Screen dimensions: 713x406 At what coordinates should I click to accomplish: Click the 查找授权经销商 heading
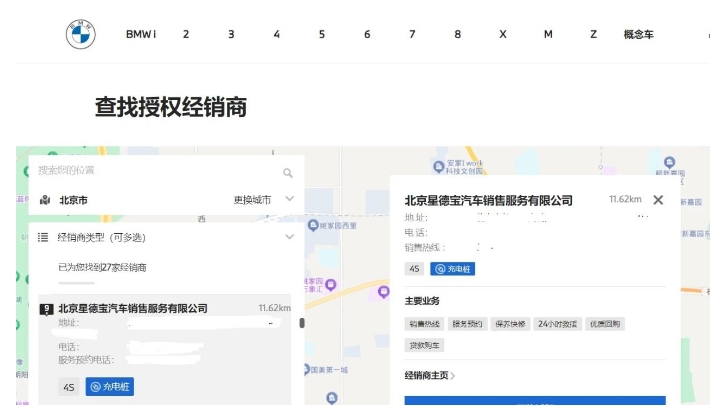pyautogui.click(x=171, y=107)
